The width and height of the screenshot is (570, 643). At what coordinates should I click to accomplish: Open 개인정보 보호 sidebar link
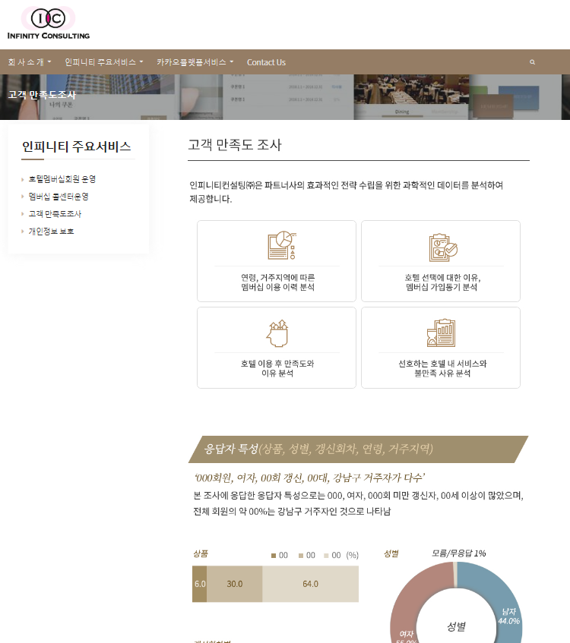pyautogui.click(x=51, y=231)
